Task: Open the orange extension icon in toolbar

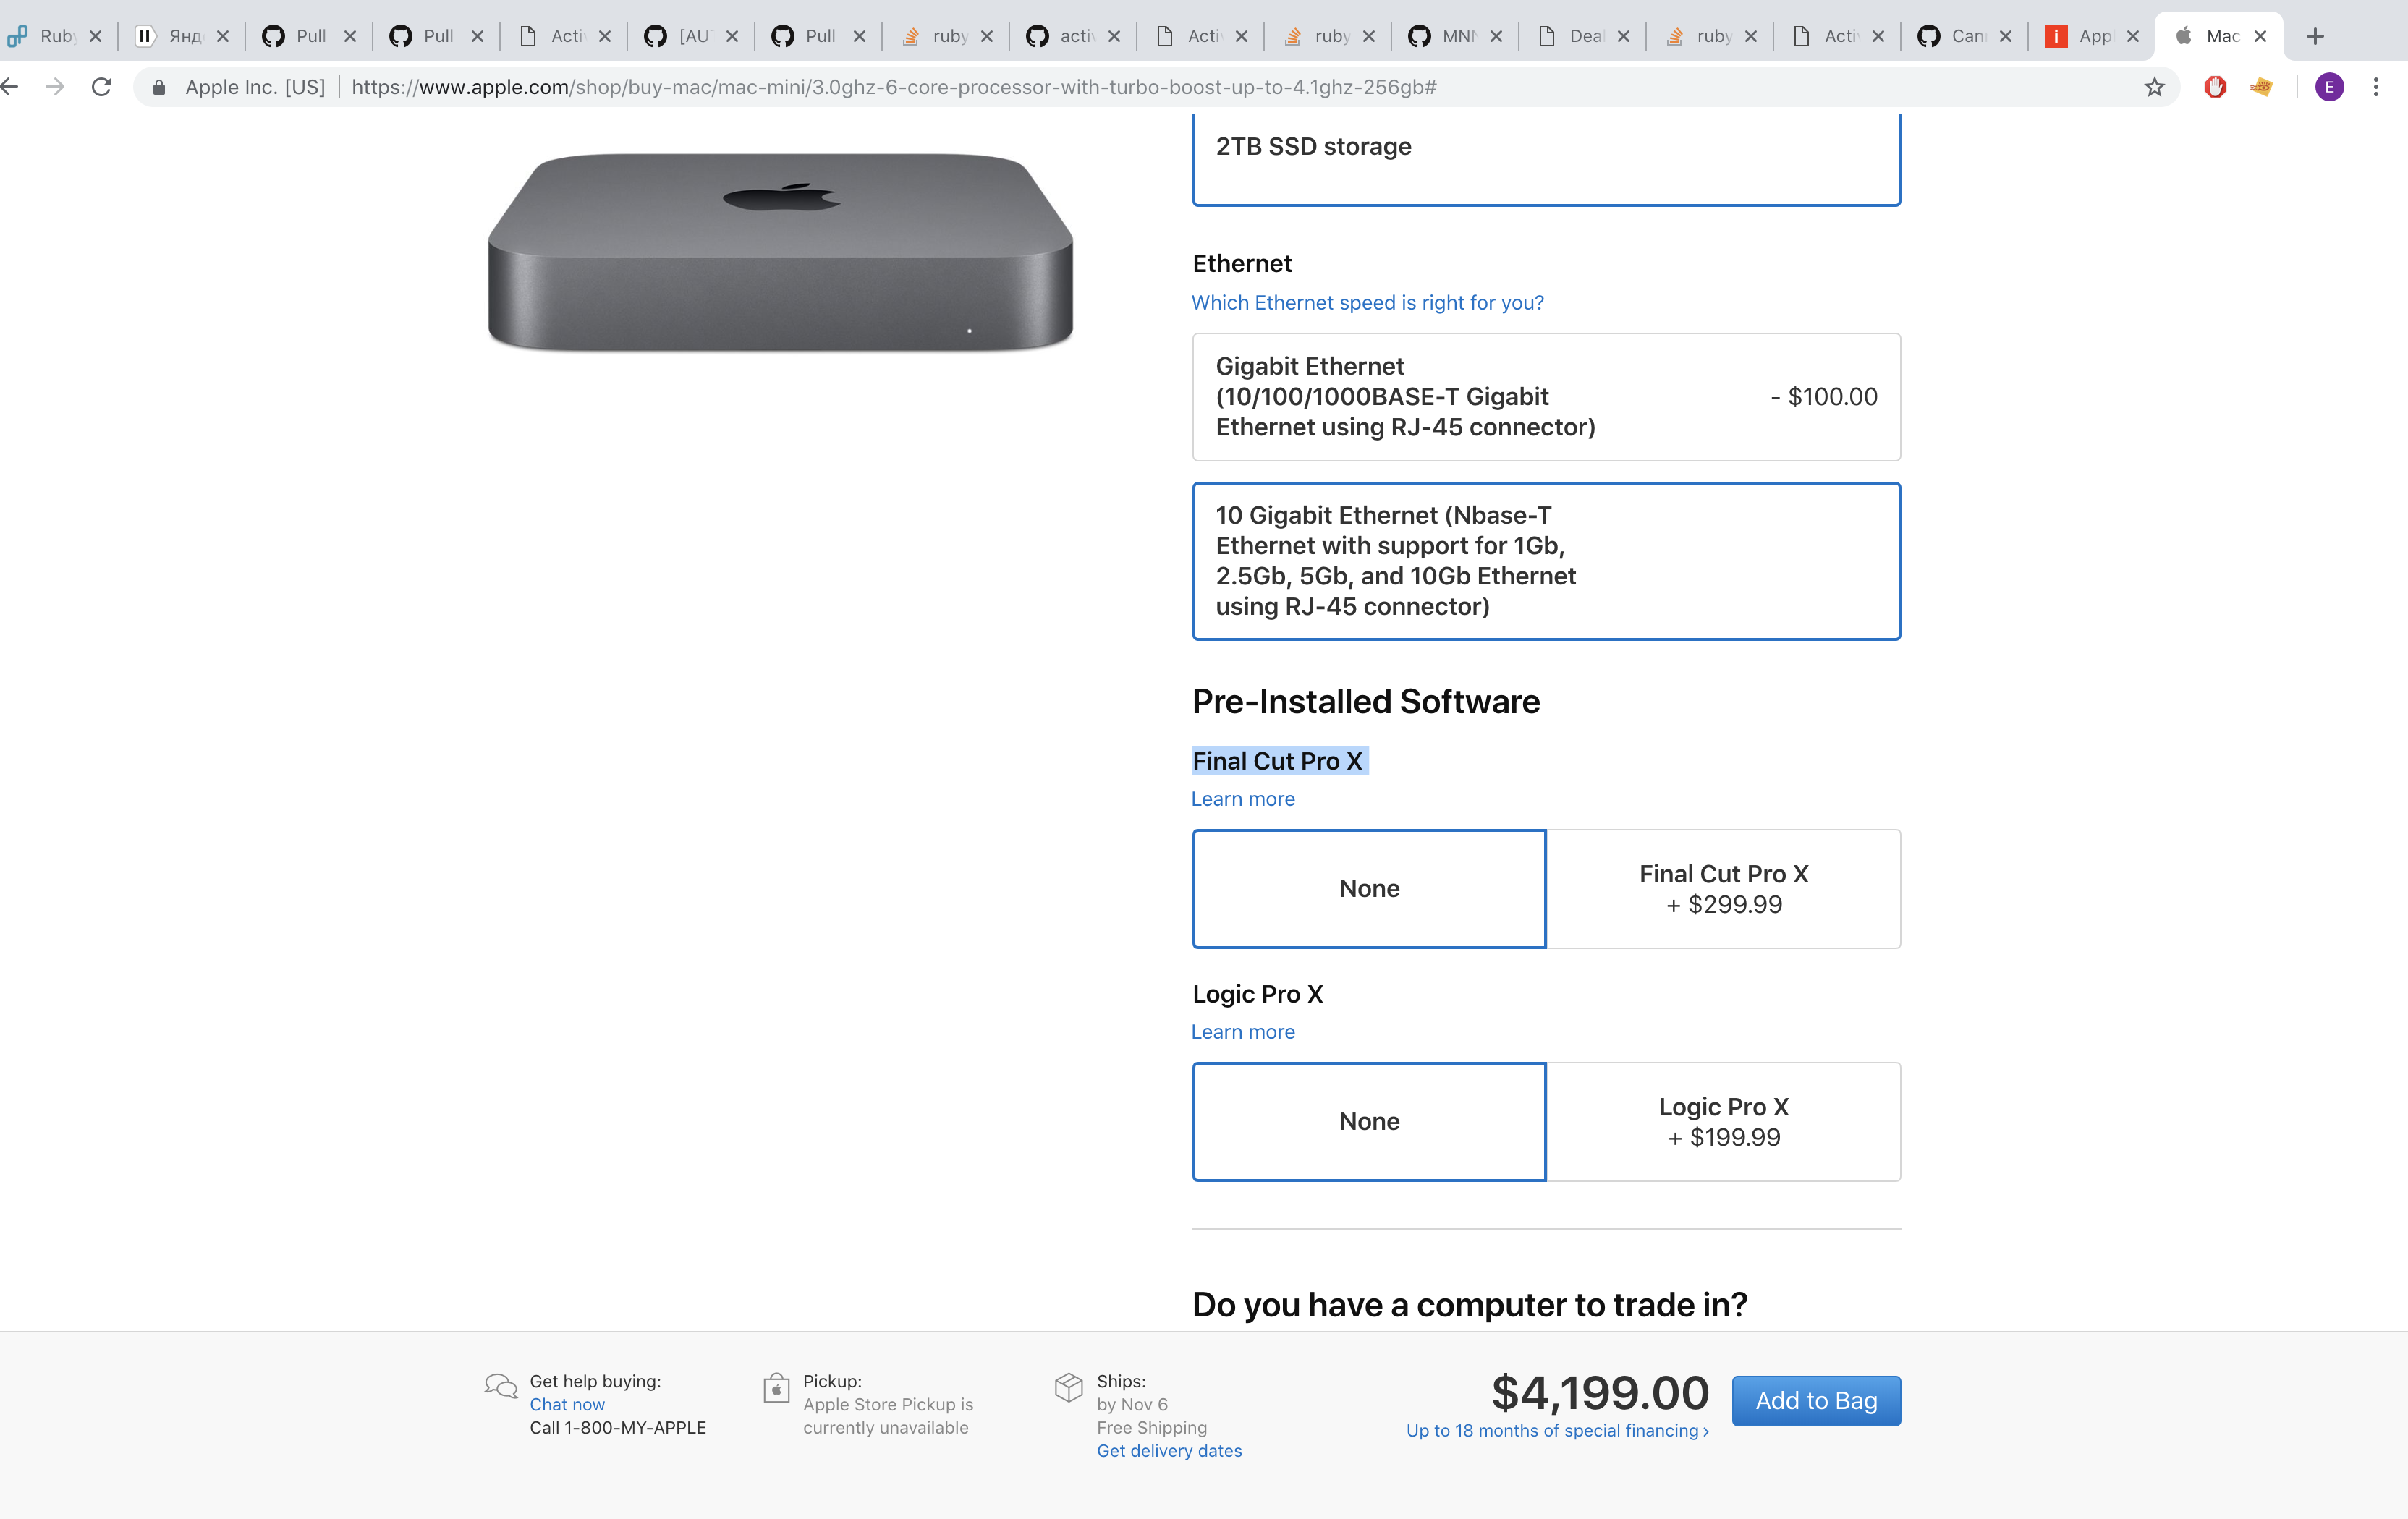Action: point(2261,88)
